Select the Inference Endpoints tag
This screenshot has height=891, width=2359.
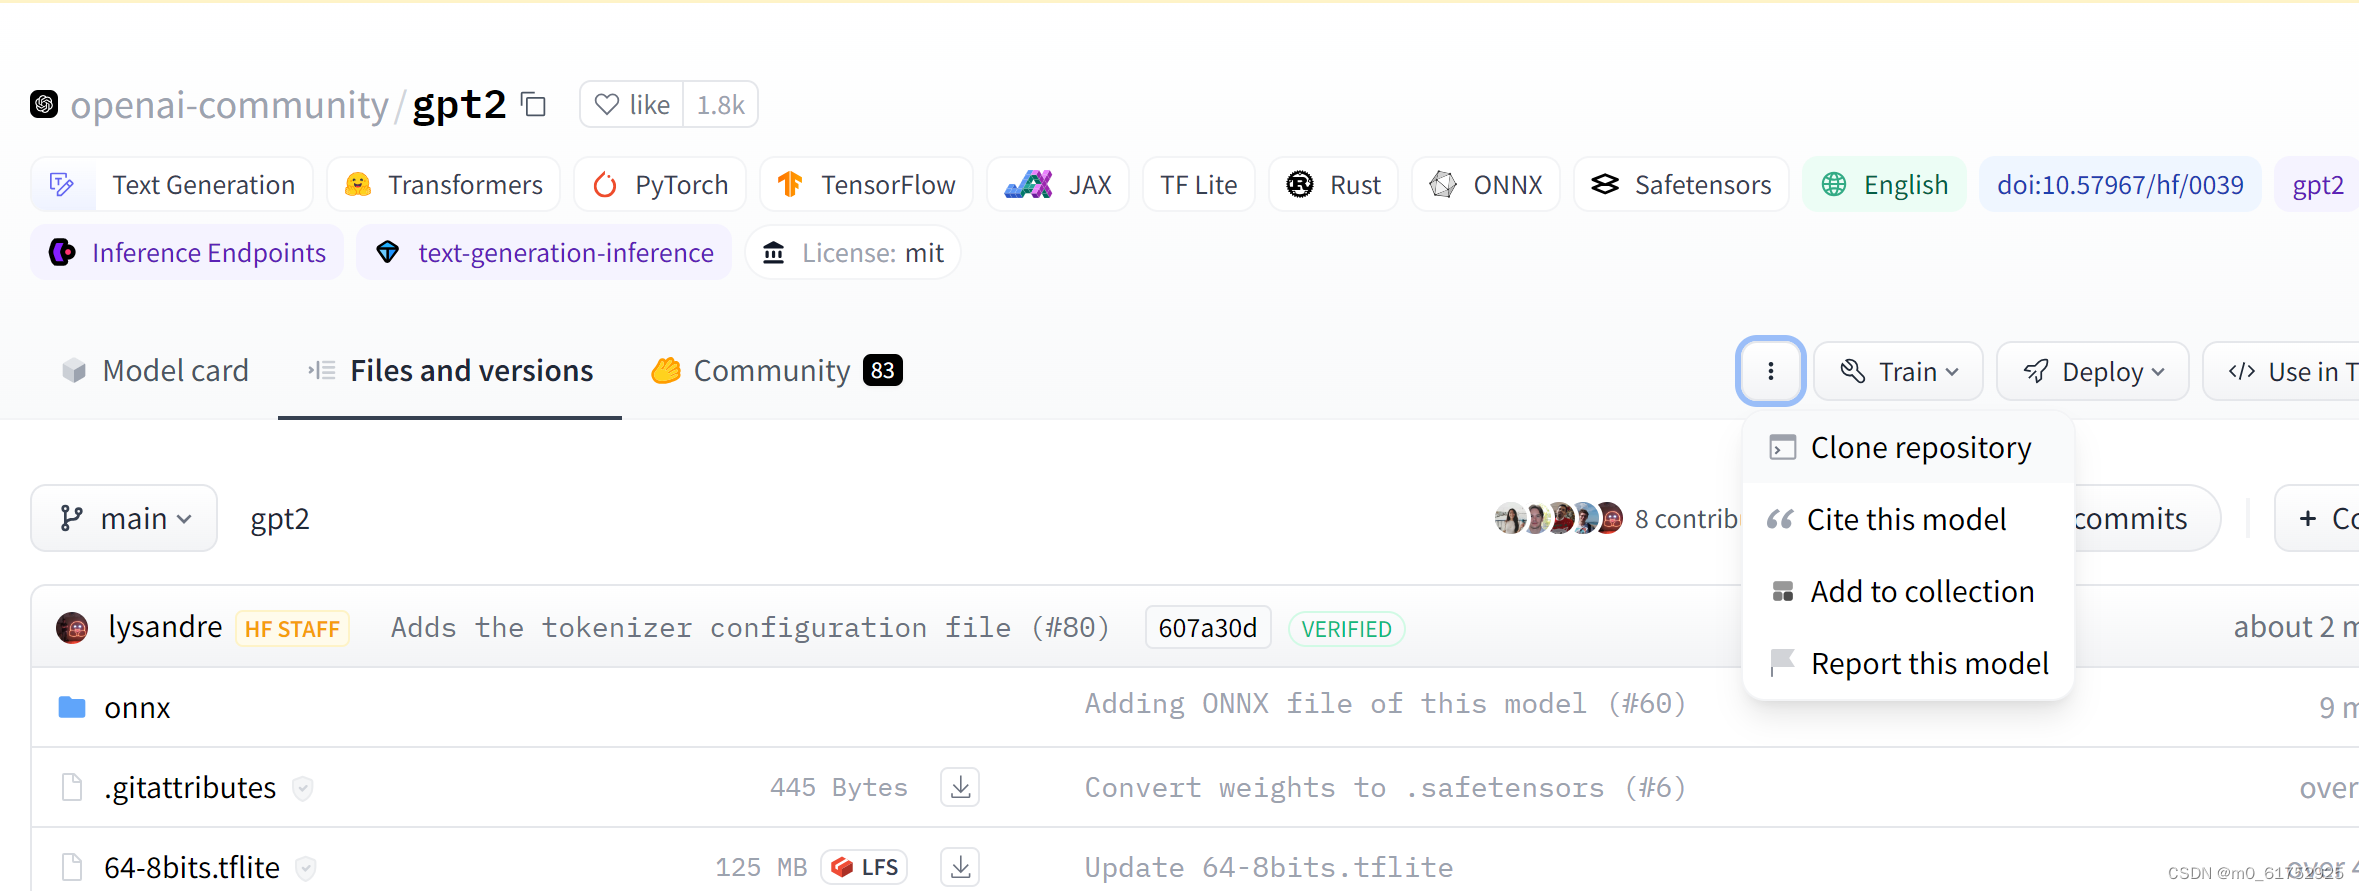click(187, 253)
